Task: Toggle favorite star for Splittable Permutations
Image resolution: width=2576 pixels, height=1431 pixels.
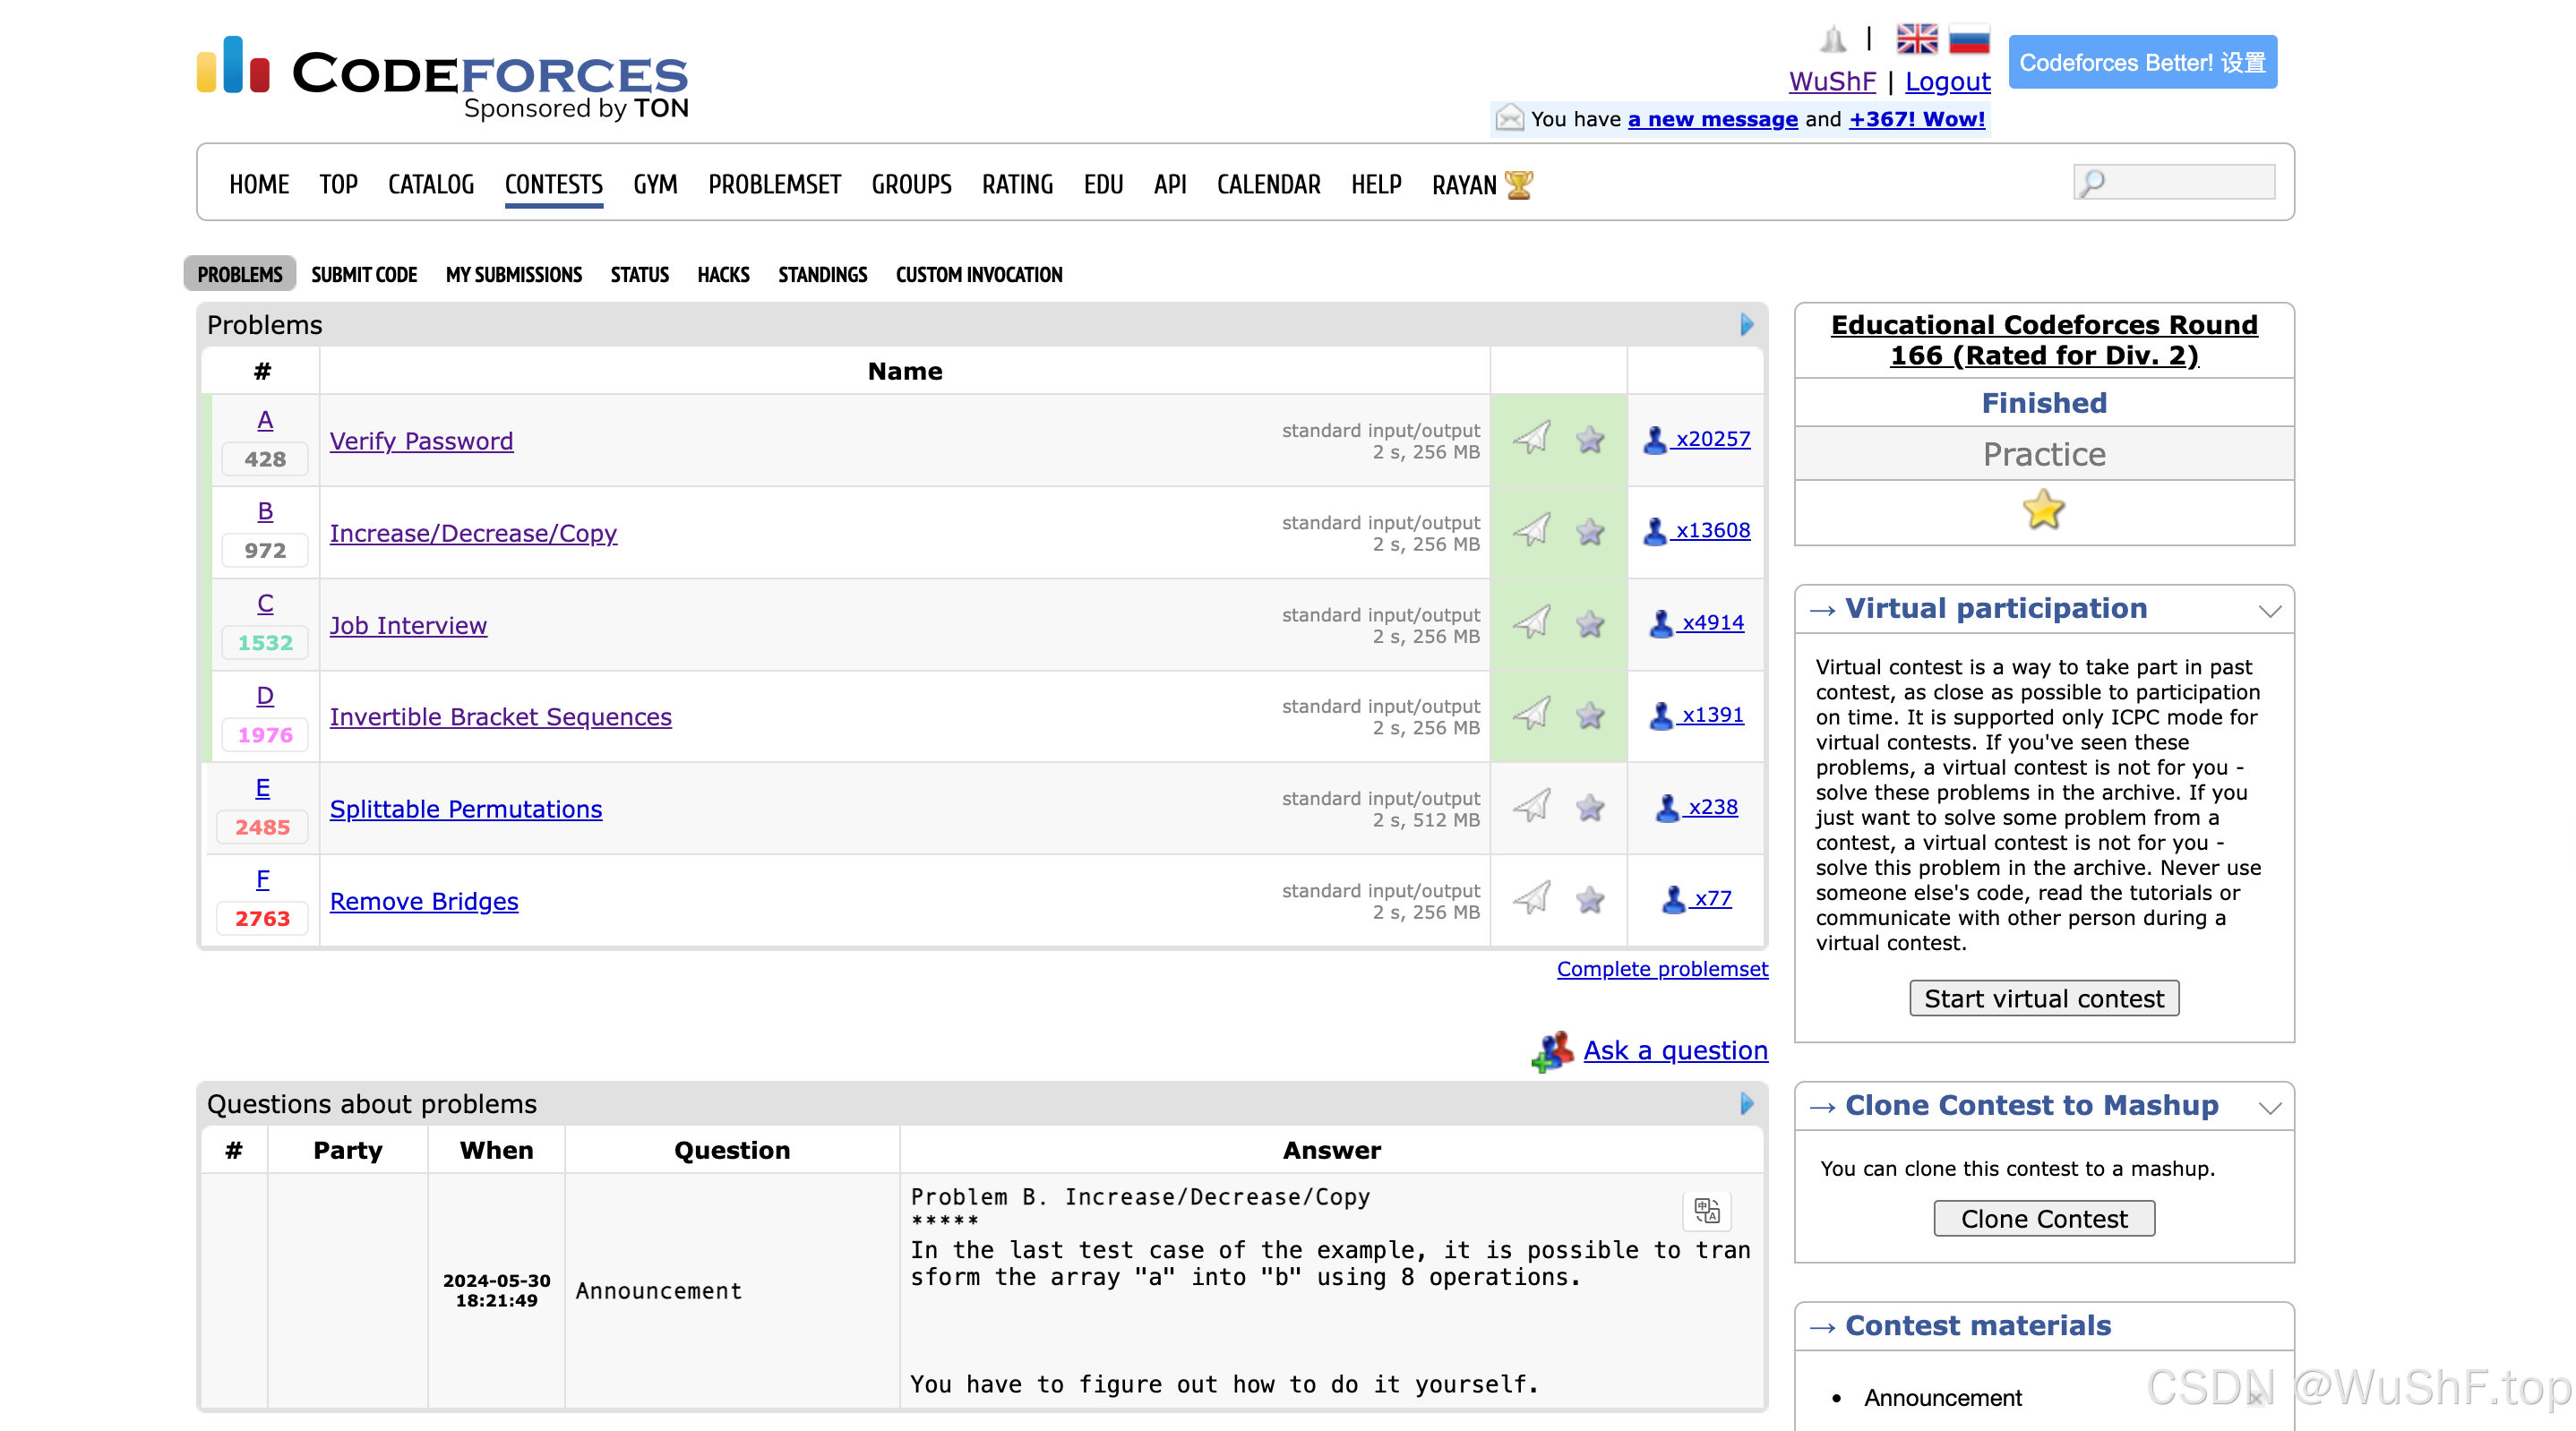Action: tap(1590, 807)
